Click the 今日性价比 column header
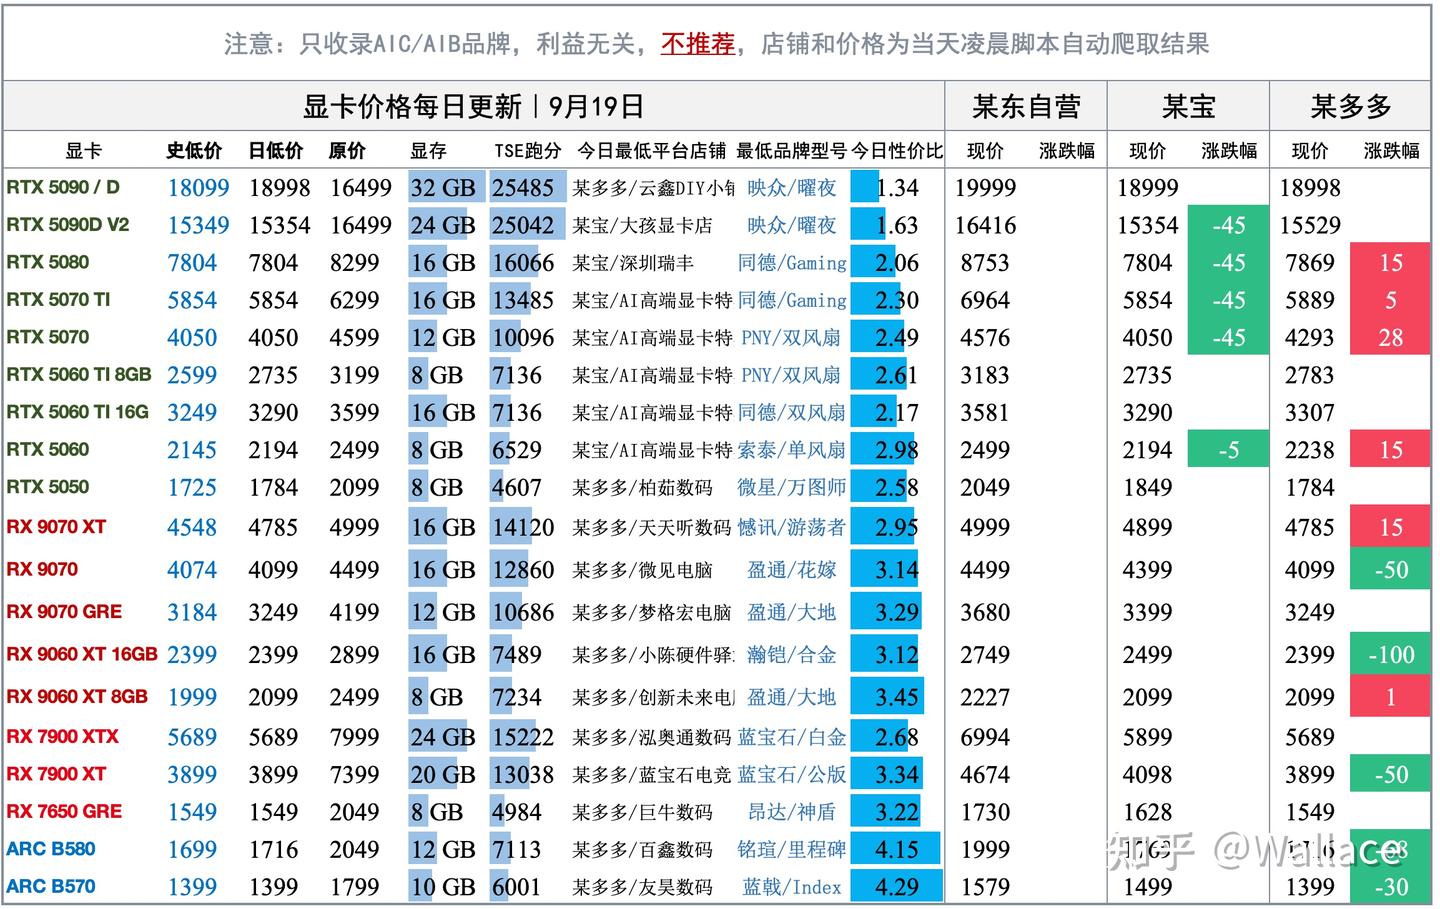The image size is (1440, 909). tap(897, 151)
